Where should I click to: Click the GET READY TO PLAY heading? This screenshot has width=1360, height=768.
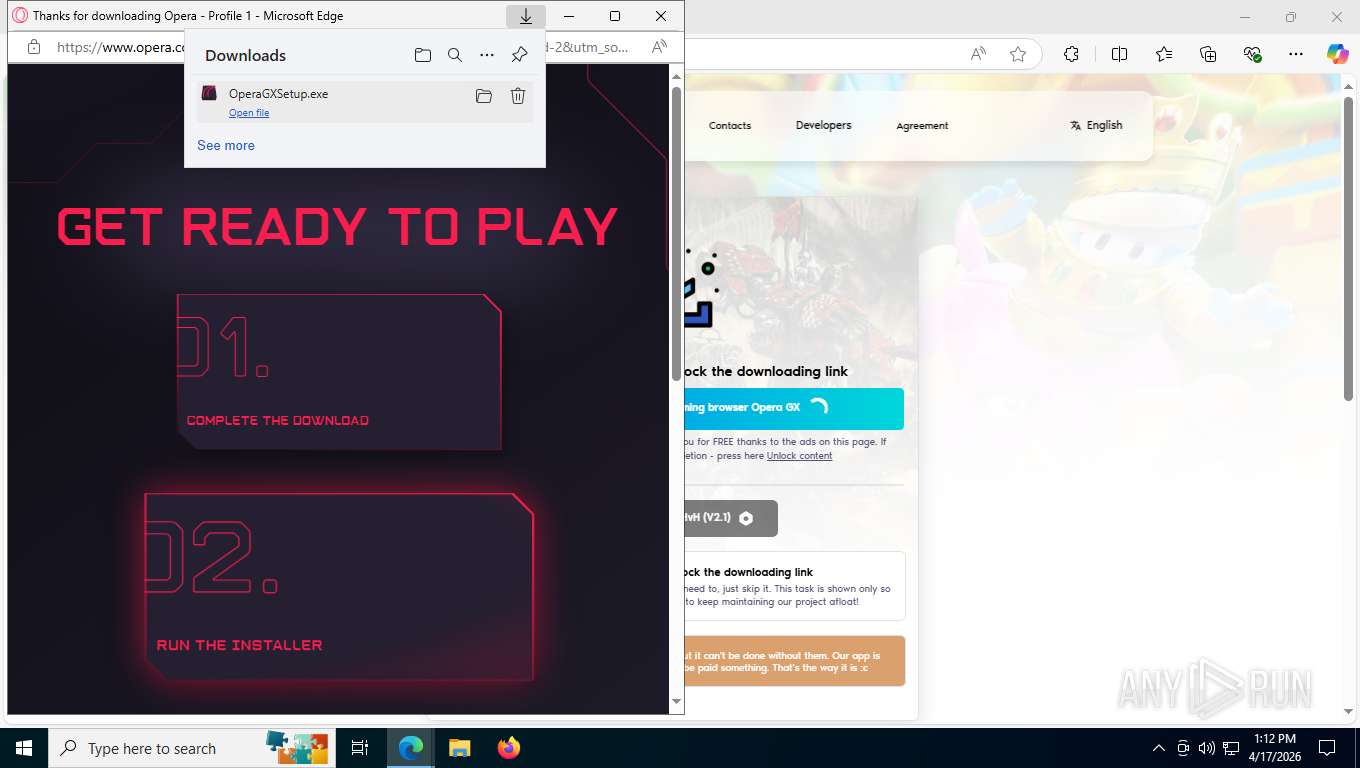(338, 227)
